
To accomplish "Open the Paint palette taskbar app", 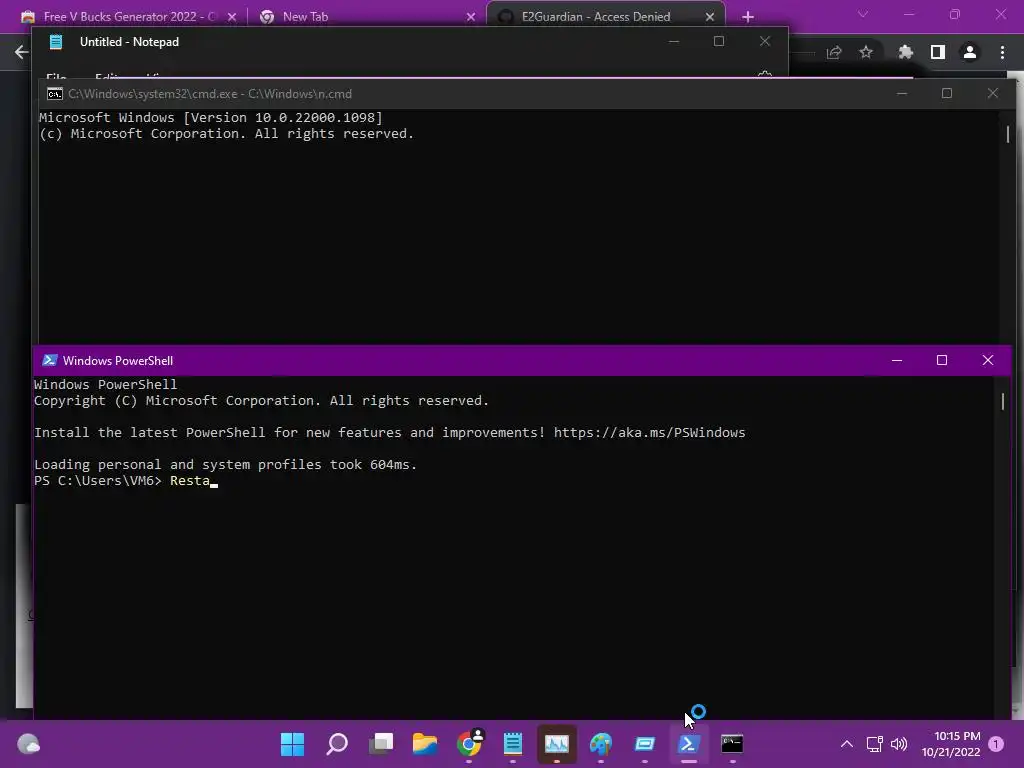I will pos(601,744).
